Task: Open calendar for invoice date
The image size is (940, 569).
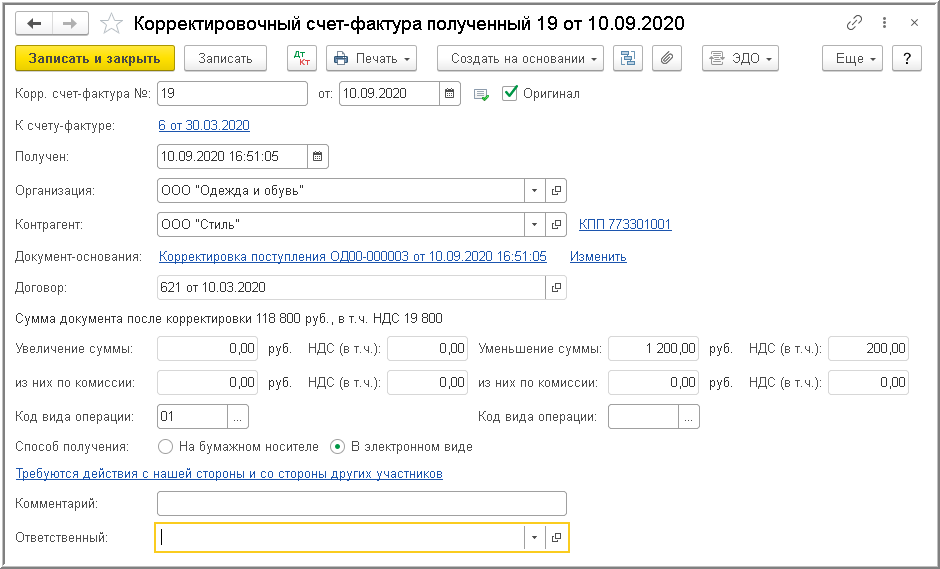Action: [451, 94]
